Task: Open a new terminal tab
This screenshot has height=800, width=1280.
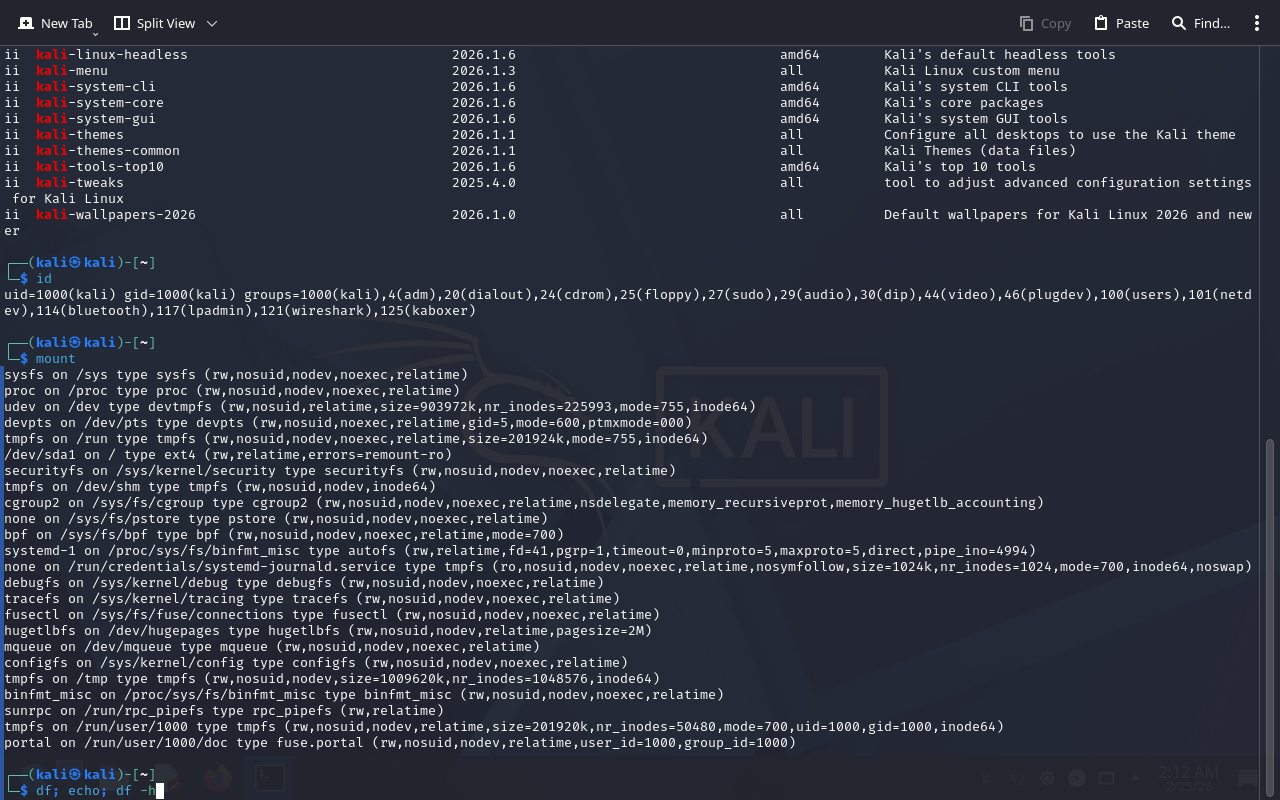Action: point(55,23)
